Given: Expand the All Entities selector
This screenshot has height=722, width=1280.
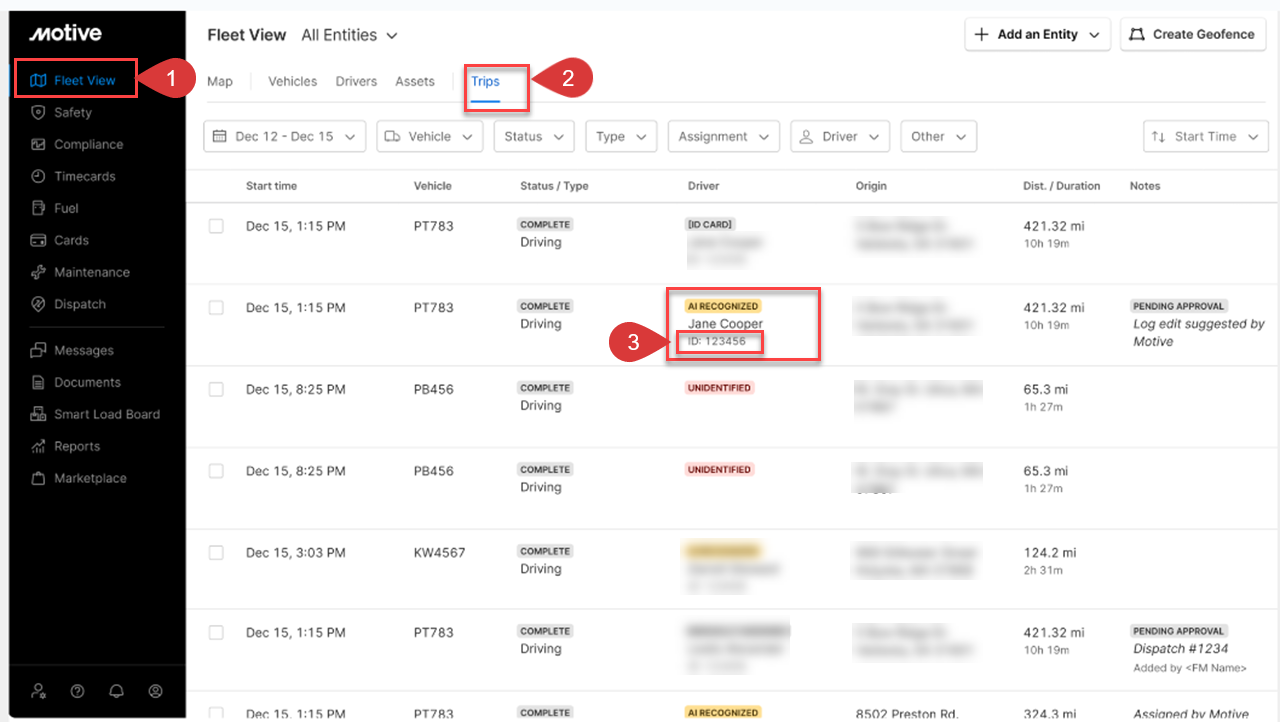Looking at the screenshot, I should click(x=349, y=35).
